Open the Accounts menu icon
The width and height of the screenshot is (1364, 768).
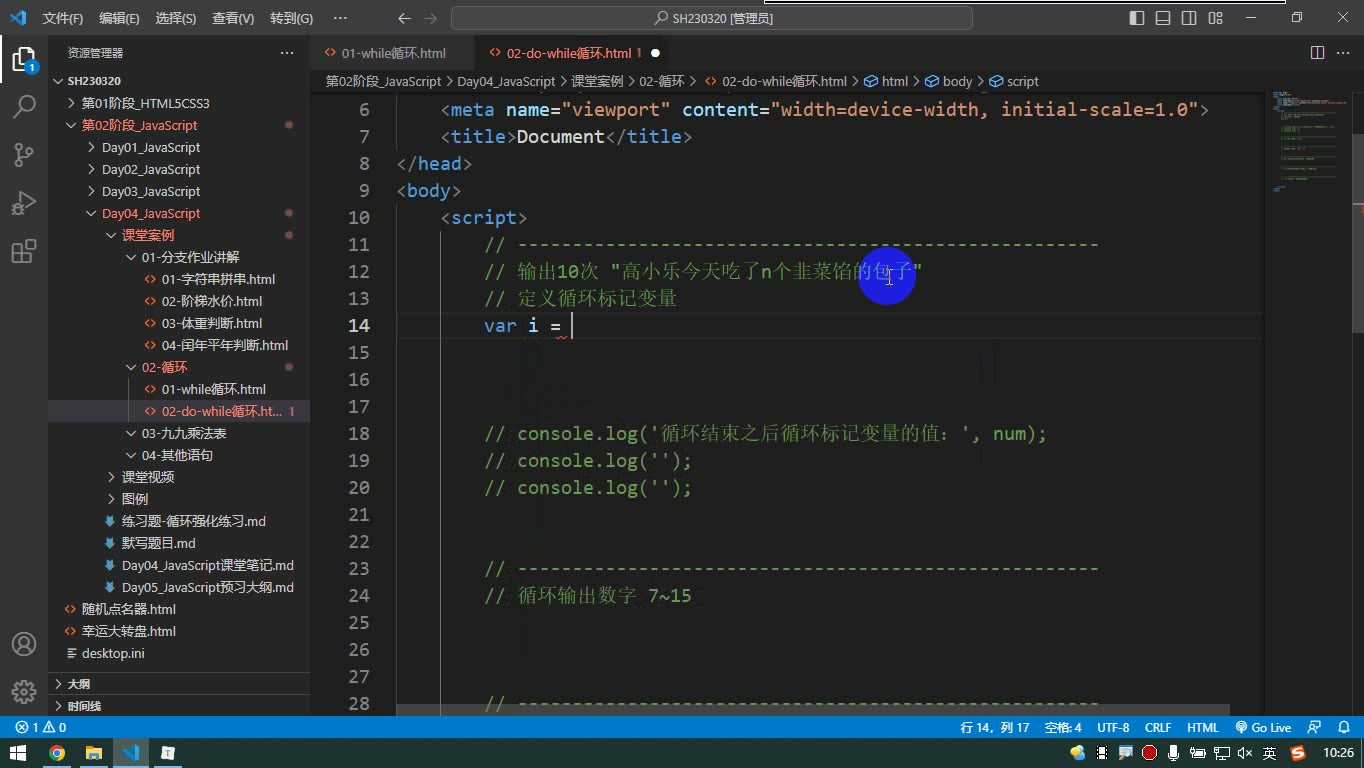pyautogui.click(x=23, y=644)
